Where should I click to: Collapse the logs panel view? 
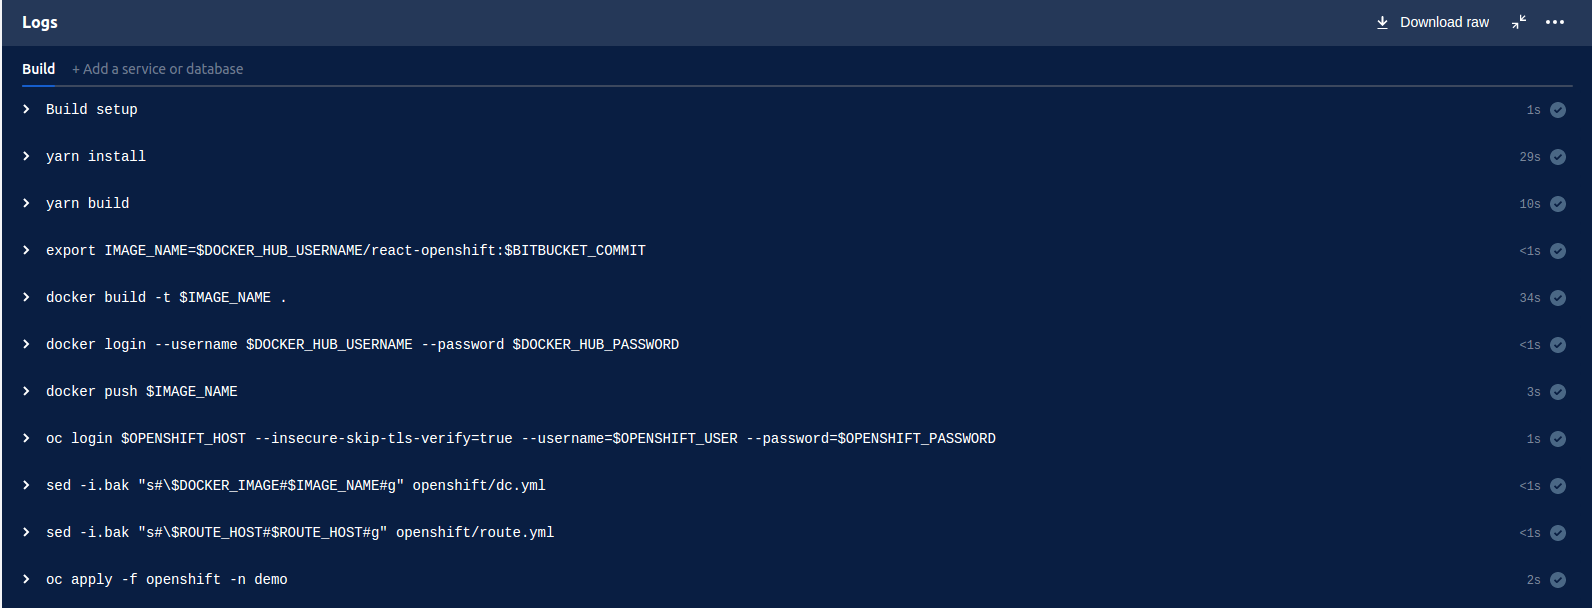tap(1519, 22)
